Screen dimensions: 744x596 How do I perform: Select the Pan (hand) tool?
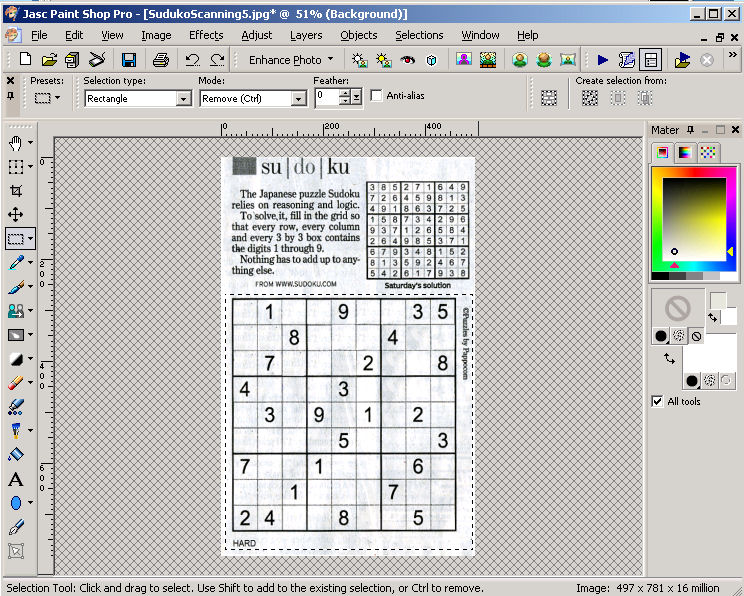coord(15,143)
